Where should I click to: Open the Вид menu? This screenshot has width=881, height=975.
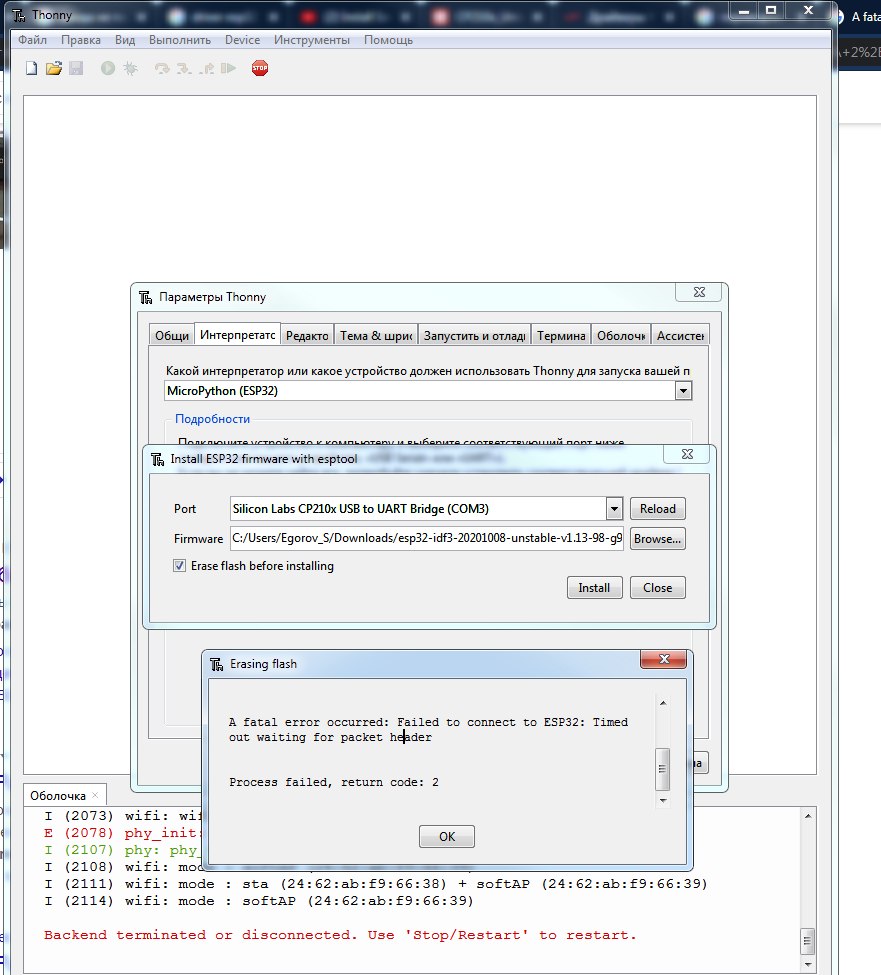click(x=125, y=40)
